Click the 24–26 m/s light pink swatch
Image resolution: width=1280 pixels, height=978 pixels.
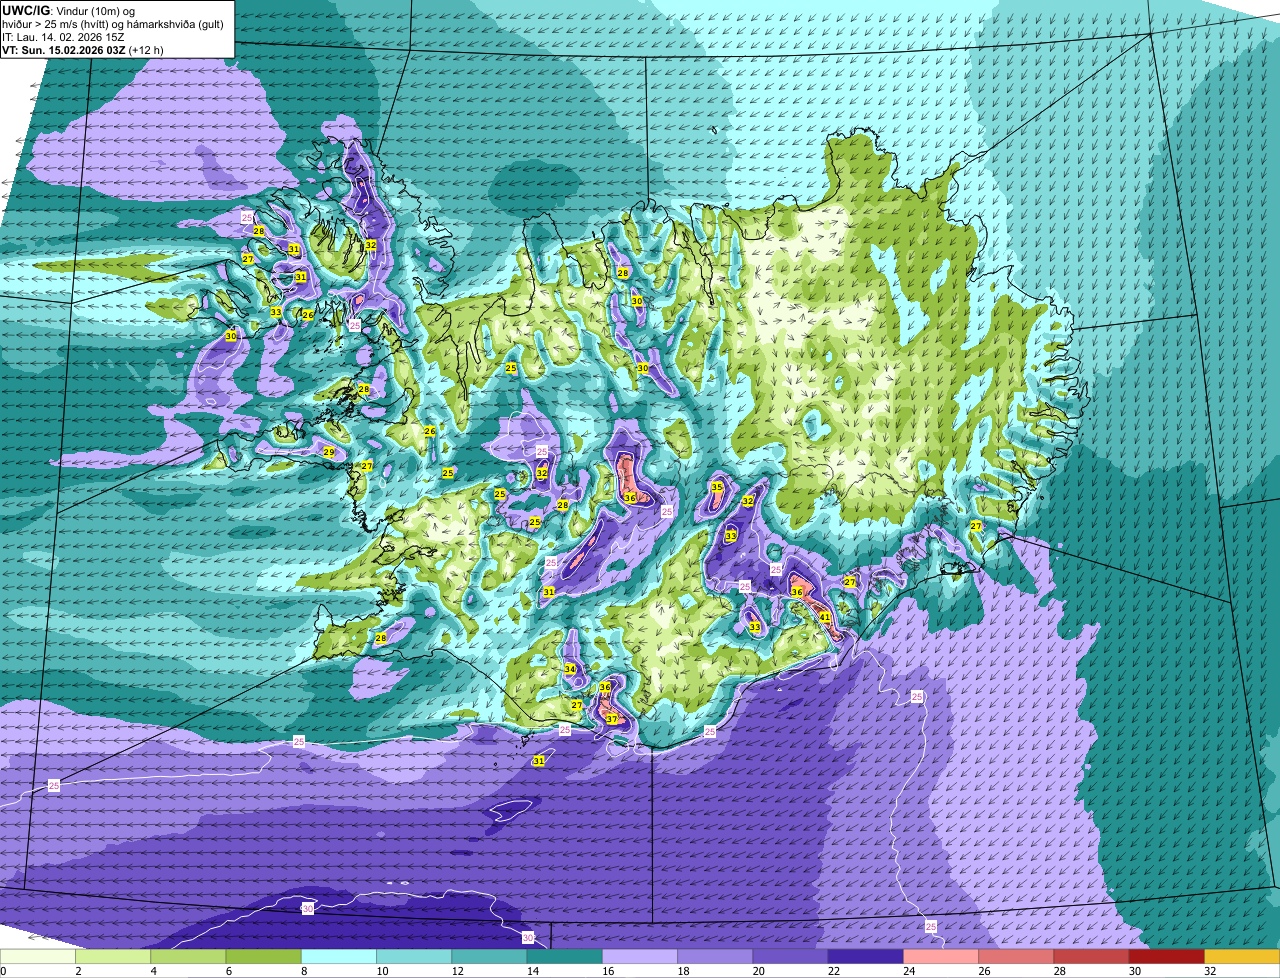(x=941, y=956)
